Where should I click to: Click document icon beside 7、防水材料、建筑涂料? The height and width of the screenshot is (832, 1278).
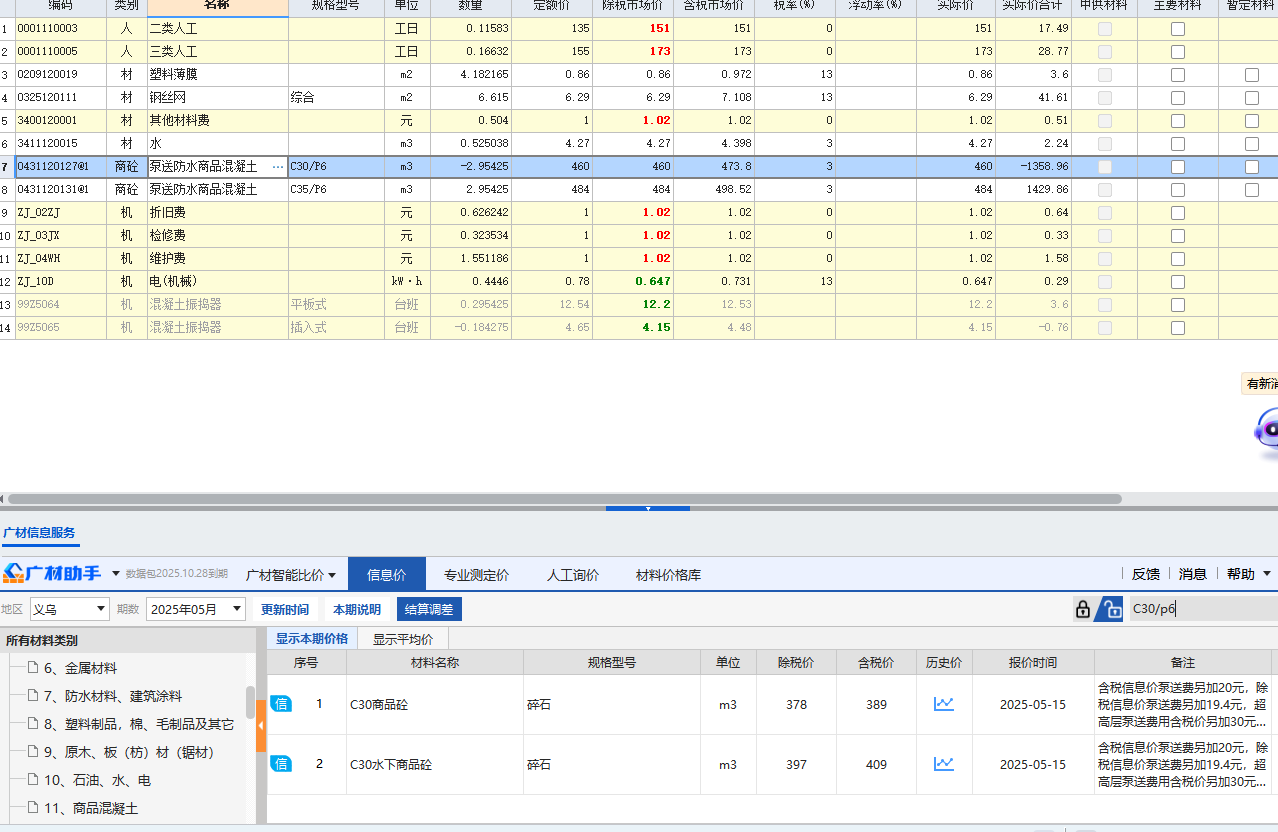pos(32,696)
